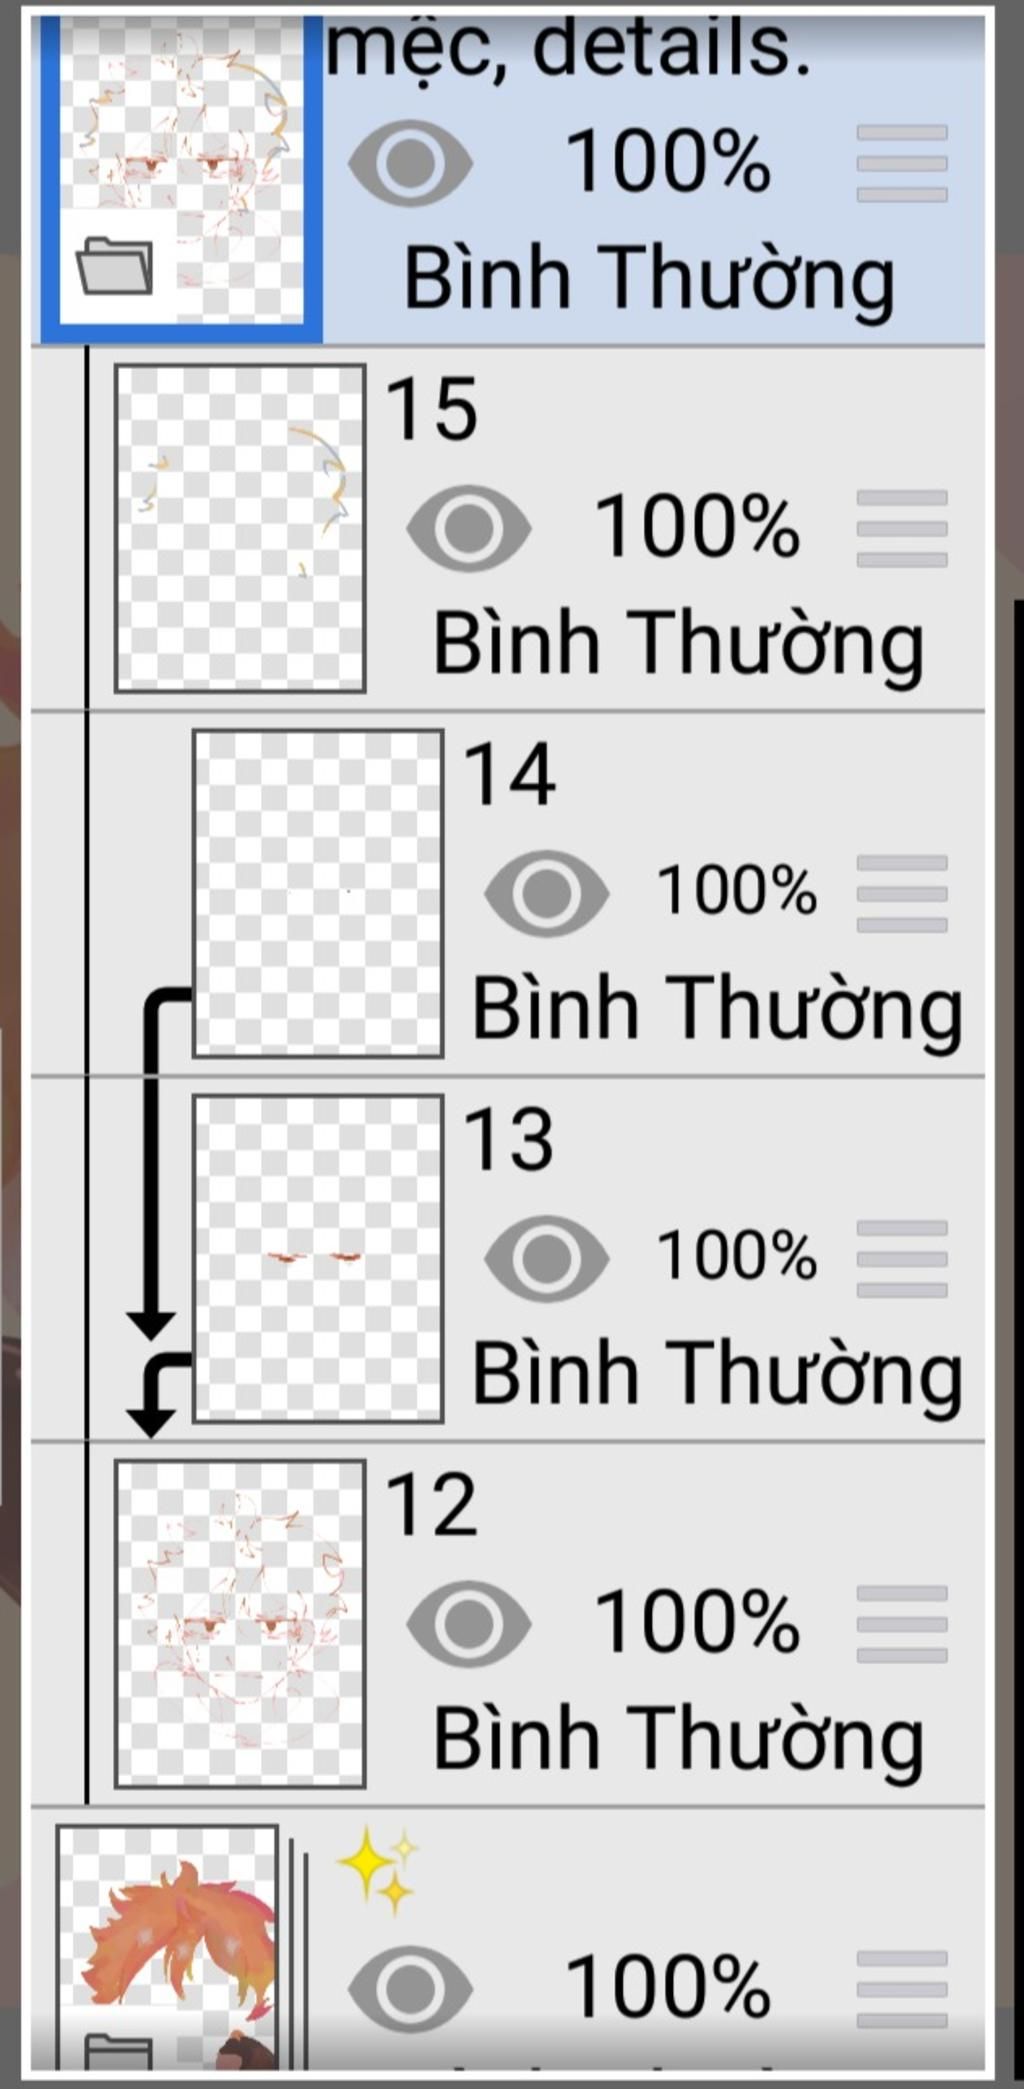Click the reorder handle on layer 14
1024x2089 pixels.
[x=901, y=893]
